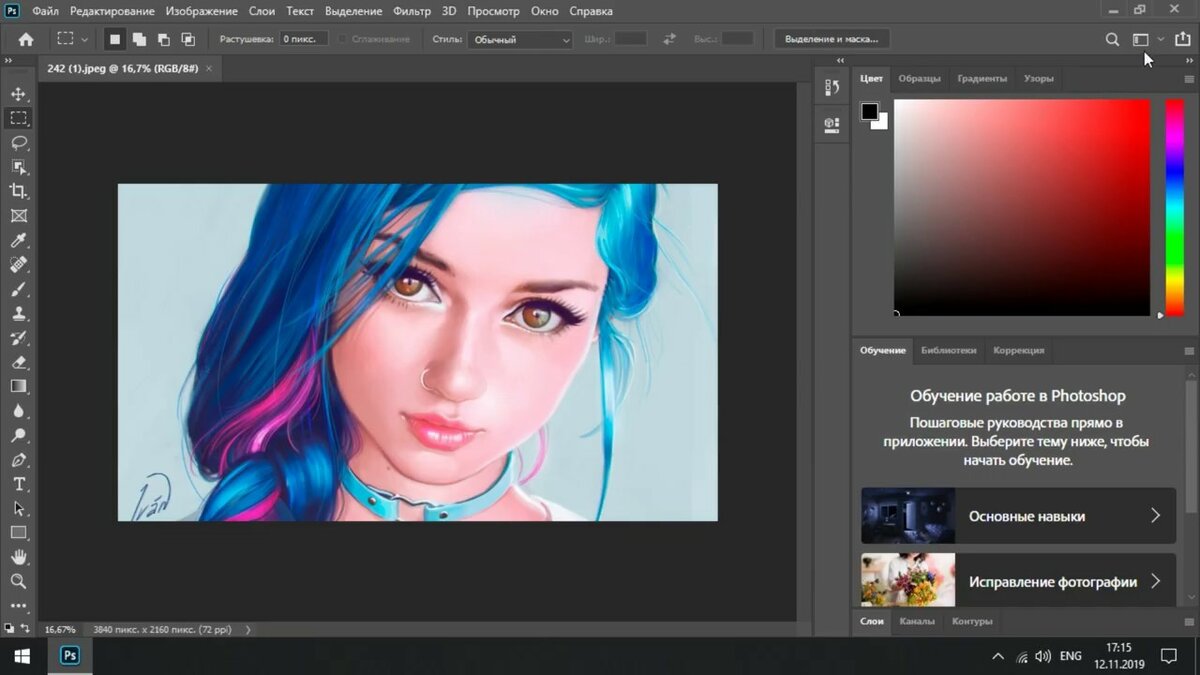Image resolution: width=1200 pixels, height=675 pixels.
Task: Select the Clone Stamp tool
Action: coord(19,313)
